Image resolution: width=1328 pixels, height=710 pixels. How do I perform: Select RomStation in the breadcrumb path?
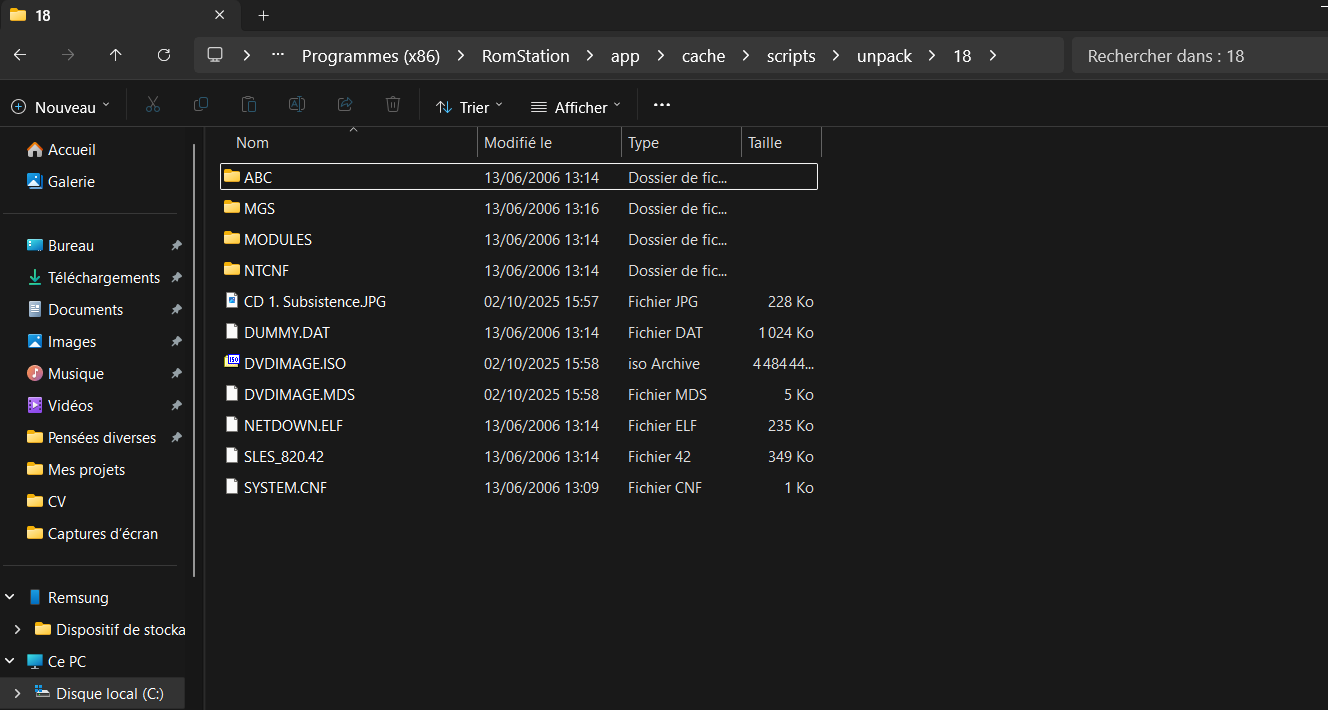(525, 56)
